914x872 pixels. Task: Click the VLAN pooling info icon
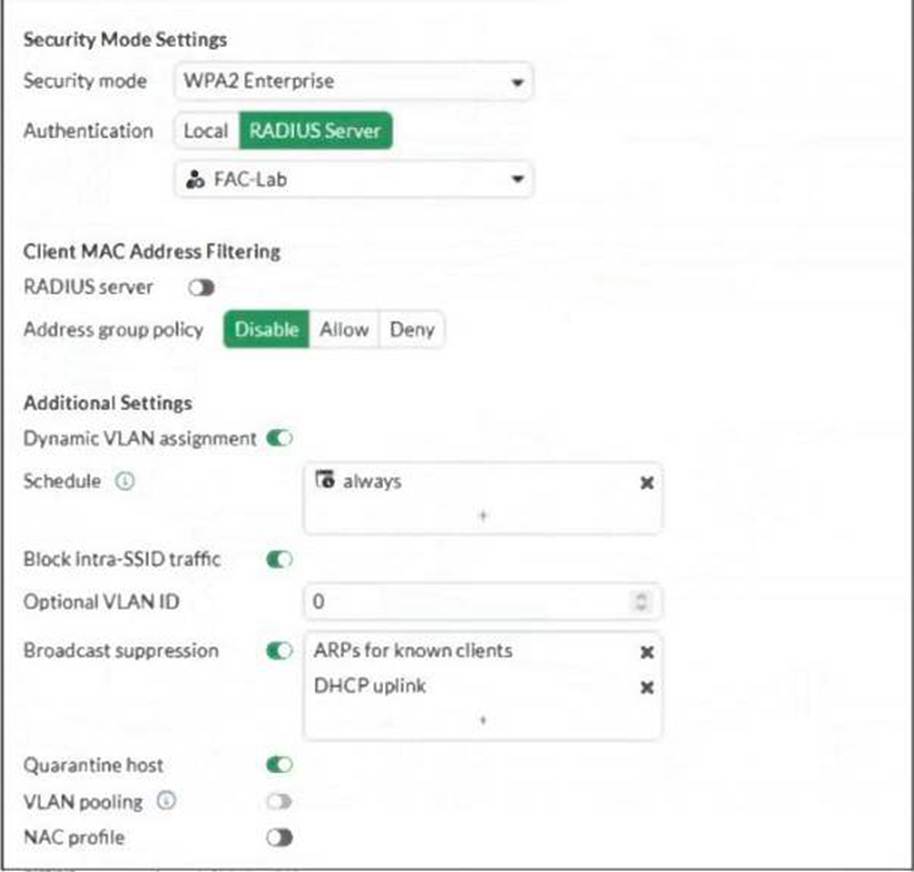(x=167, y=801)
